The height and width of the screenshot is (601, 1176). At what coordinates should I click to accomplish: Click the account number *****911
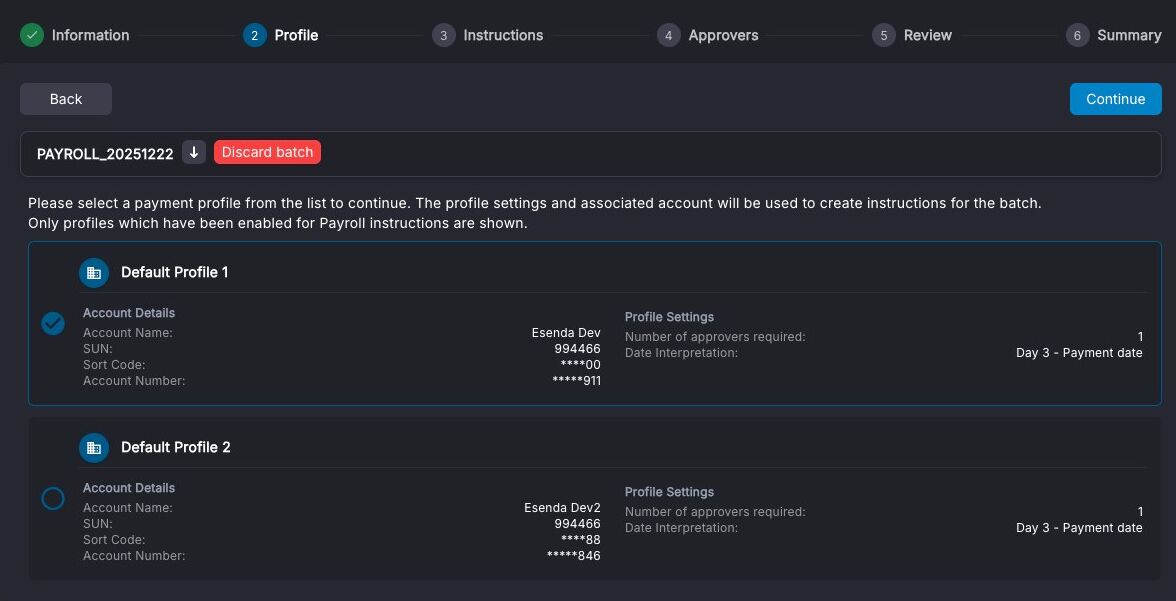click(x=577, y=380)
